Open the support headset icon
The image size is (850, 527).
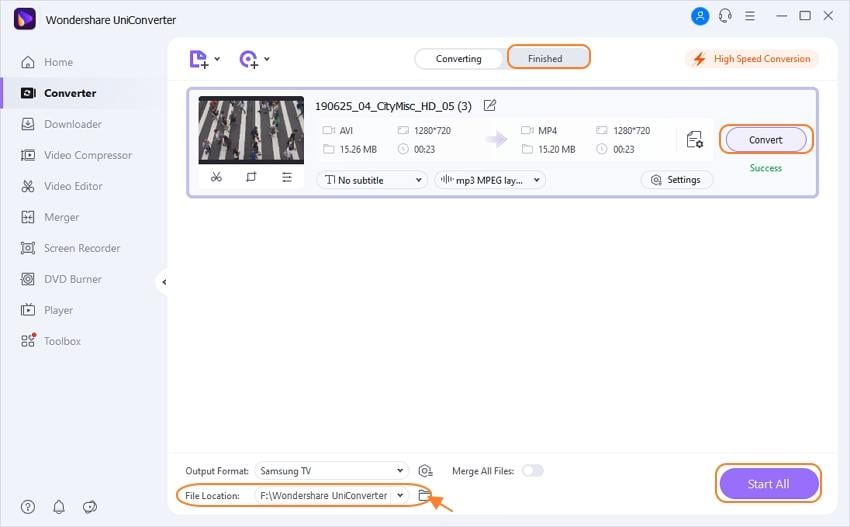725,16
